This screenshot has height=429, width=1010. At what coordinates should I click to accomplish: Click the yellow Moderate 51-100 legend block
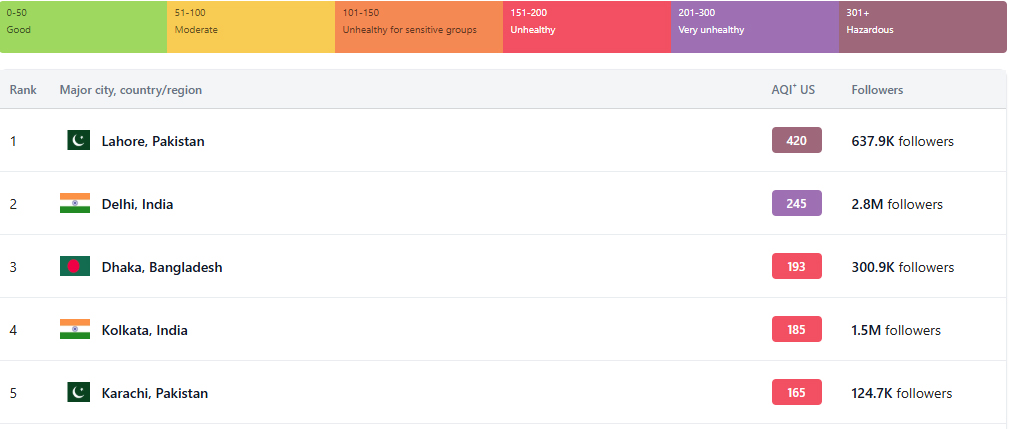(x=251, y=26)
